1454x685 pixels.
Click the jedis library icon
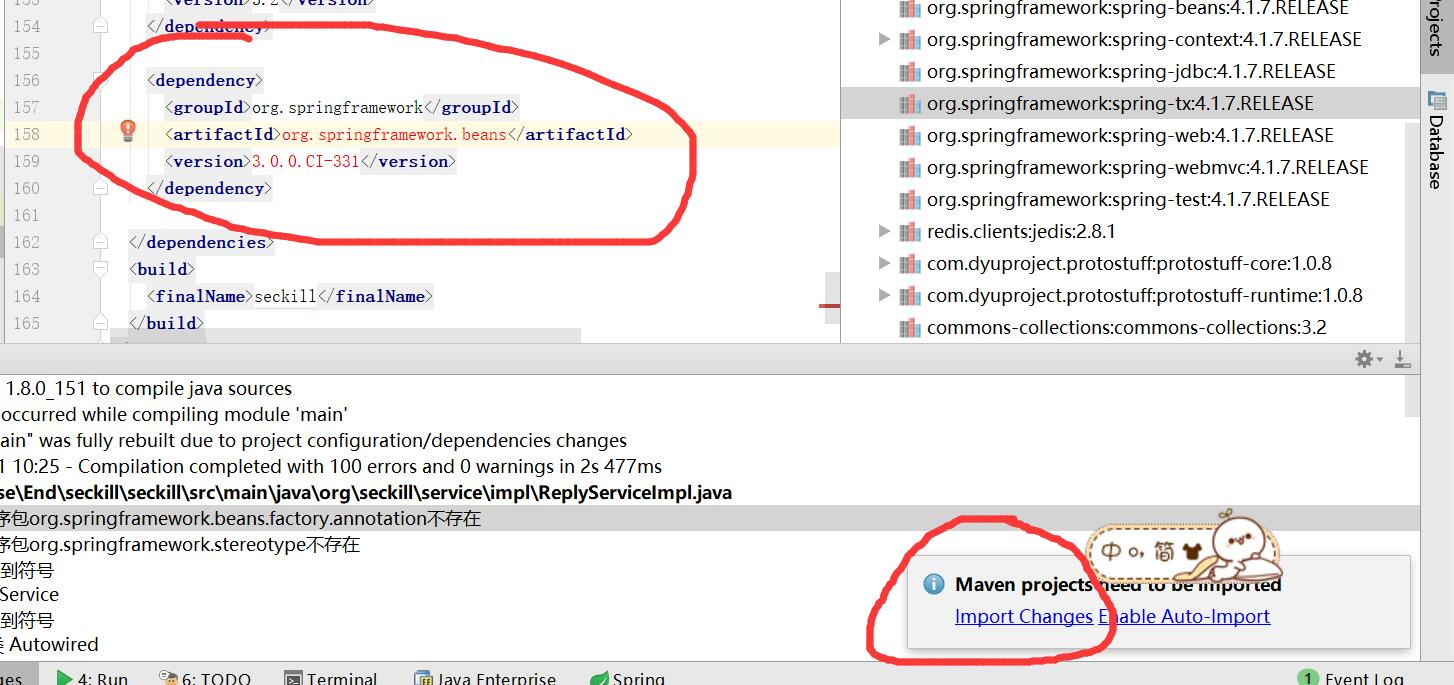pyautogui.click(x=909, y=231)
